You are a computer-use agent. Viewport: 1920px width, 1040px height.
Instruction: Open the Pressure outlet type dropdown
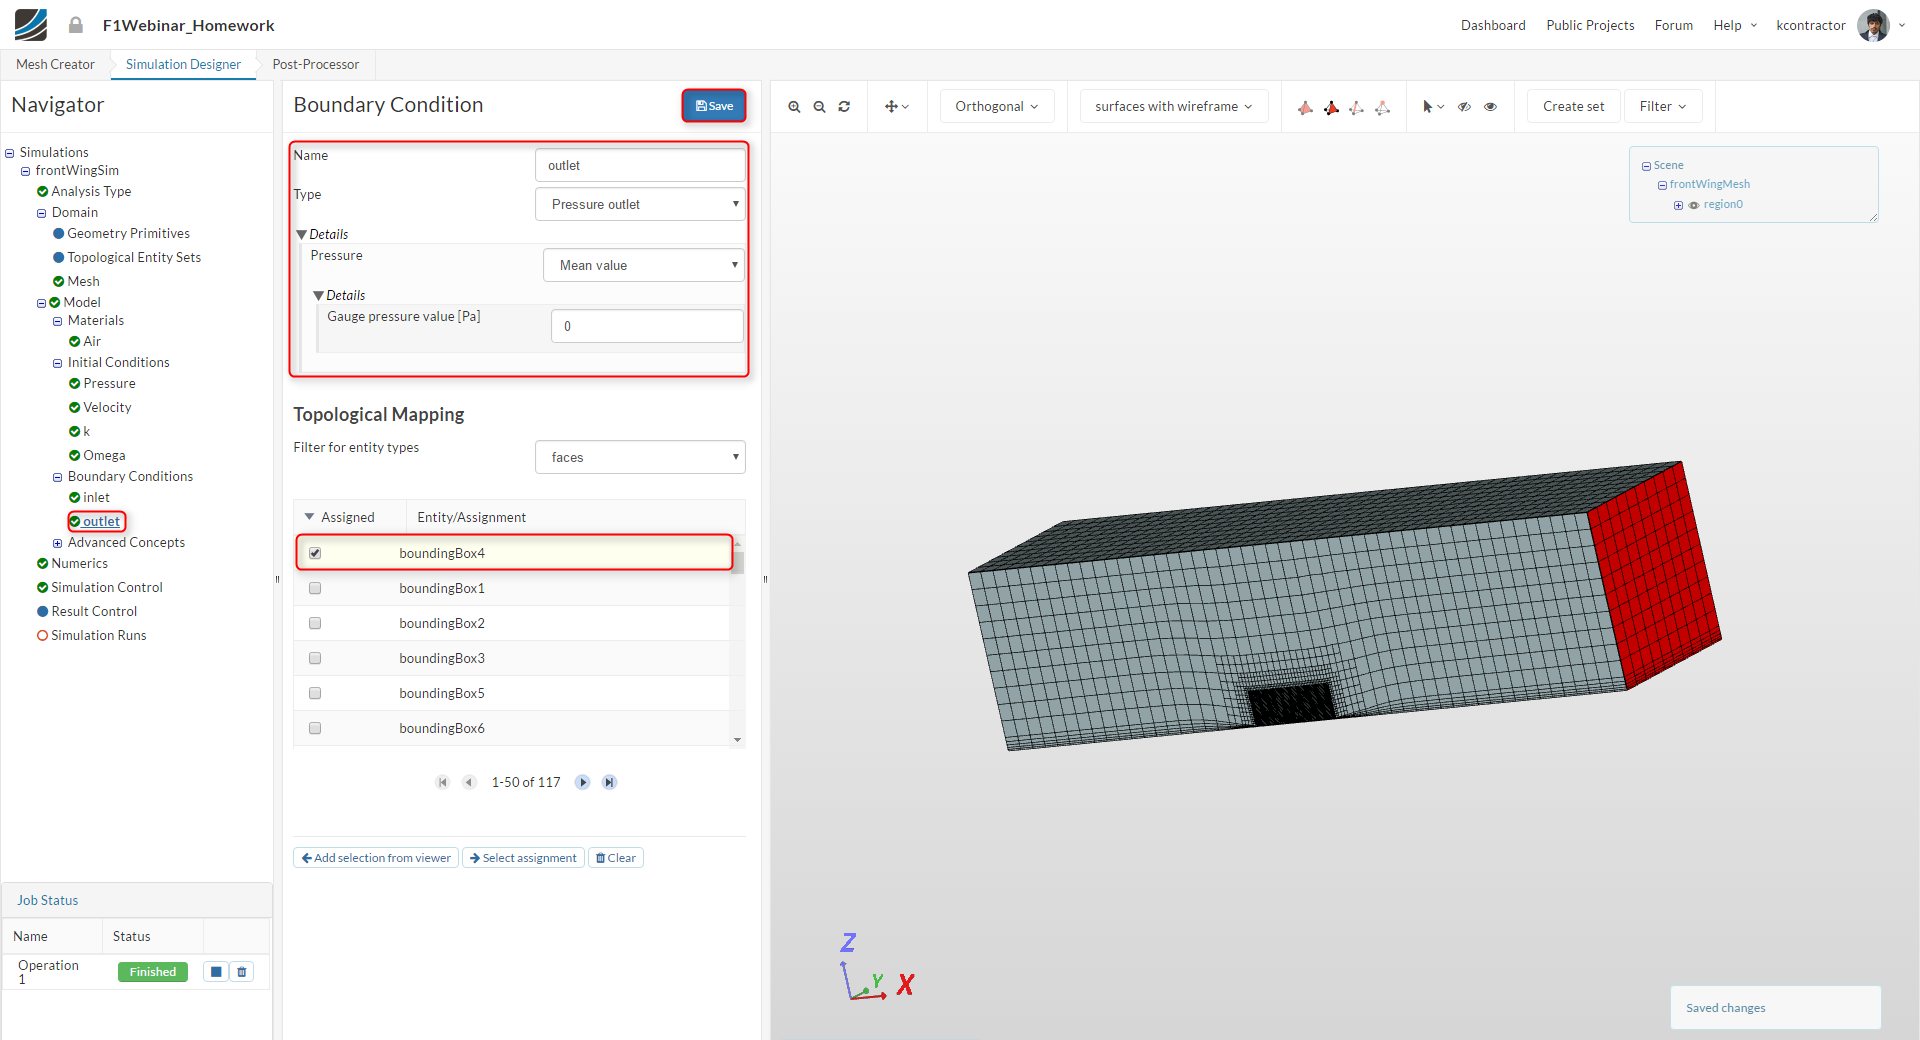coord(640,204)
